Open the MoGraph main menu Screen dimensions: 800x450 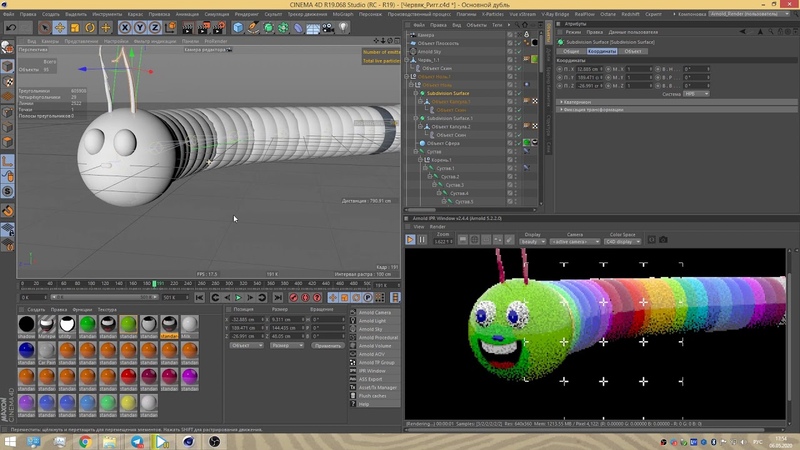(343, 14)
